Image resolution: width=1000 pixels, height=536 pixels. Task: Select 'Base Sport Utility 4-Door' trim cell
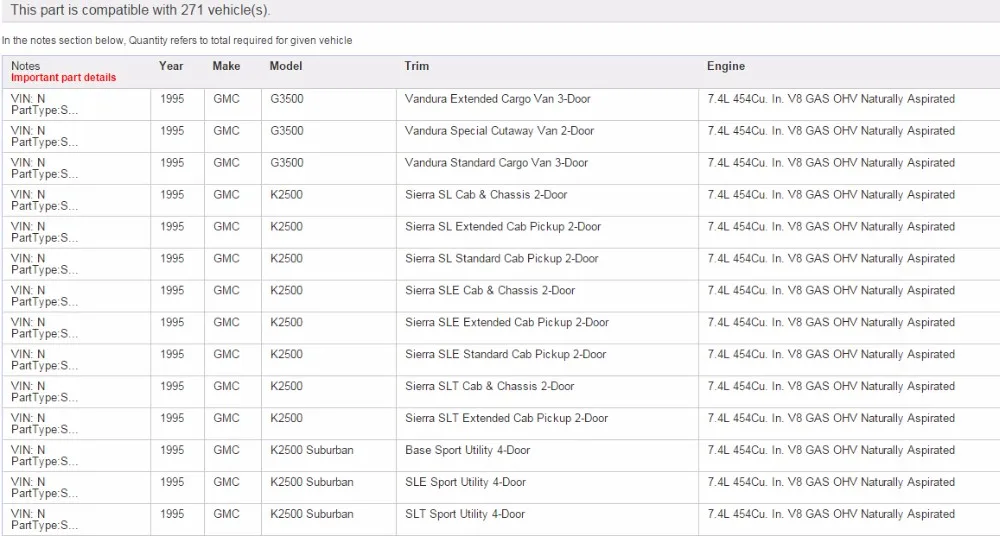coord(467,450)
